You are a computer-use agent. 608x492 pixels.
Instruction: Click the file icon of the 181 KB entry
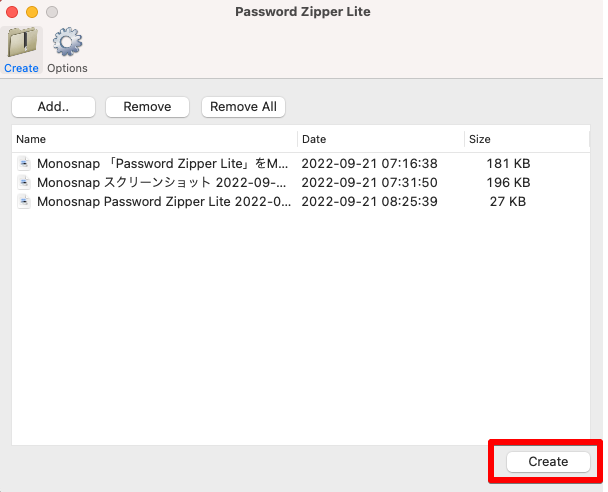(x=24, y=163)
